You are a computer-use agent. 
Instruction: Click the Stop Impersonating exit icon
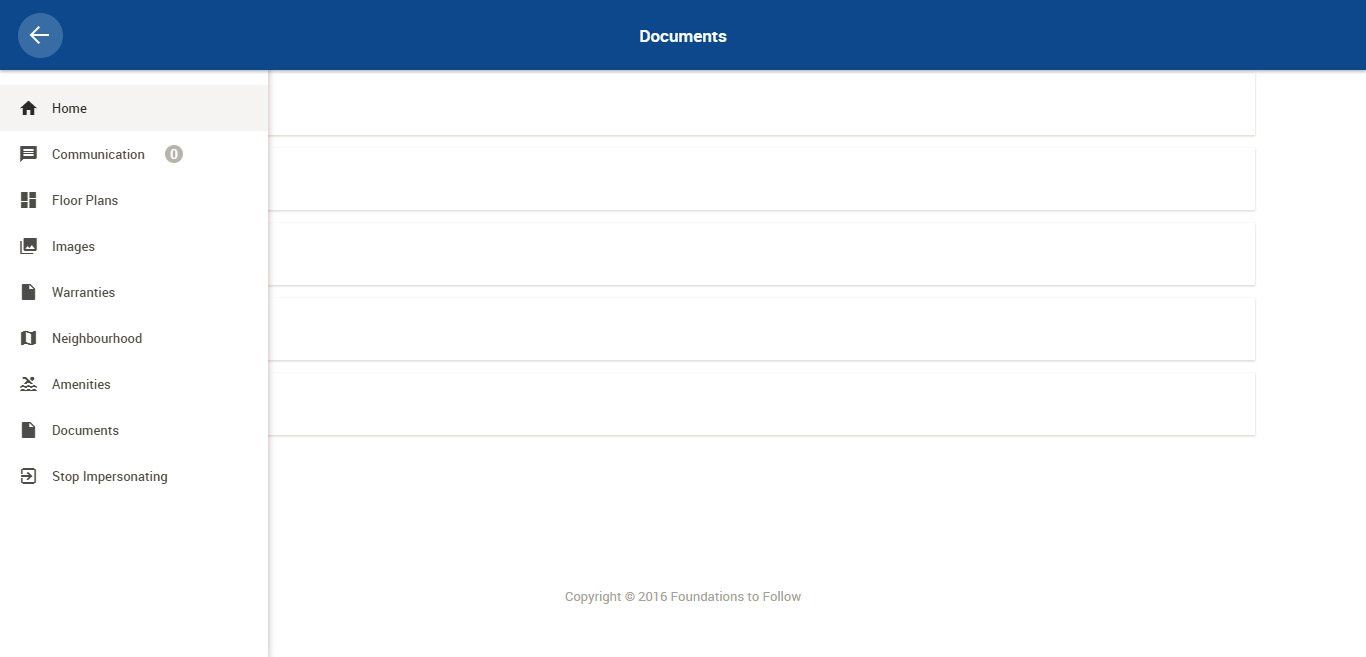29,476
